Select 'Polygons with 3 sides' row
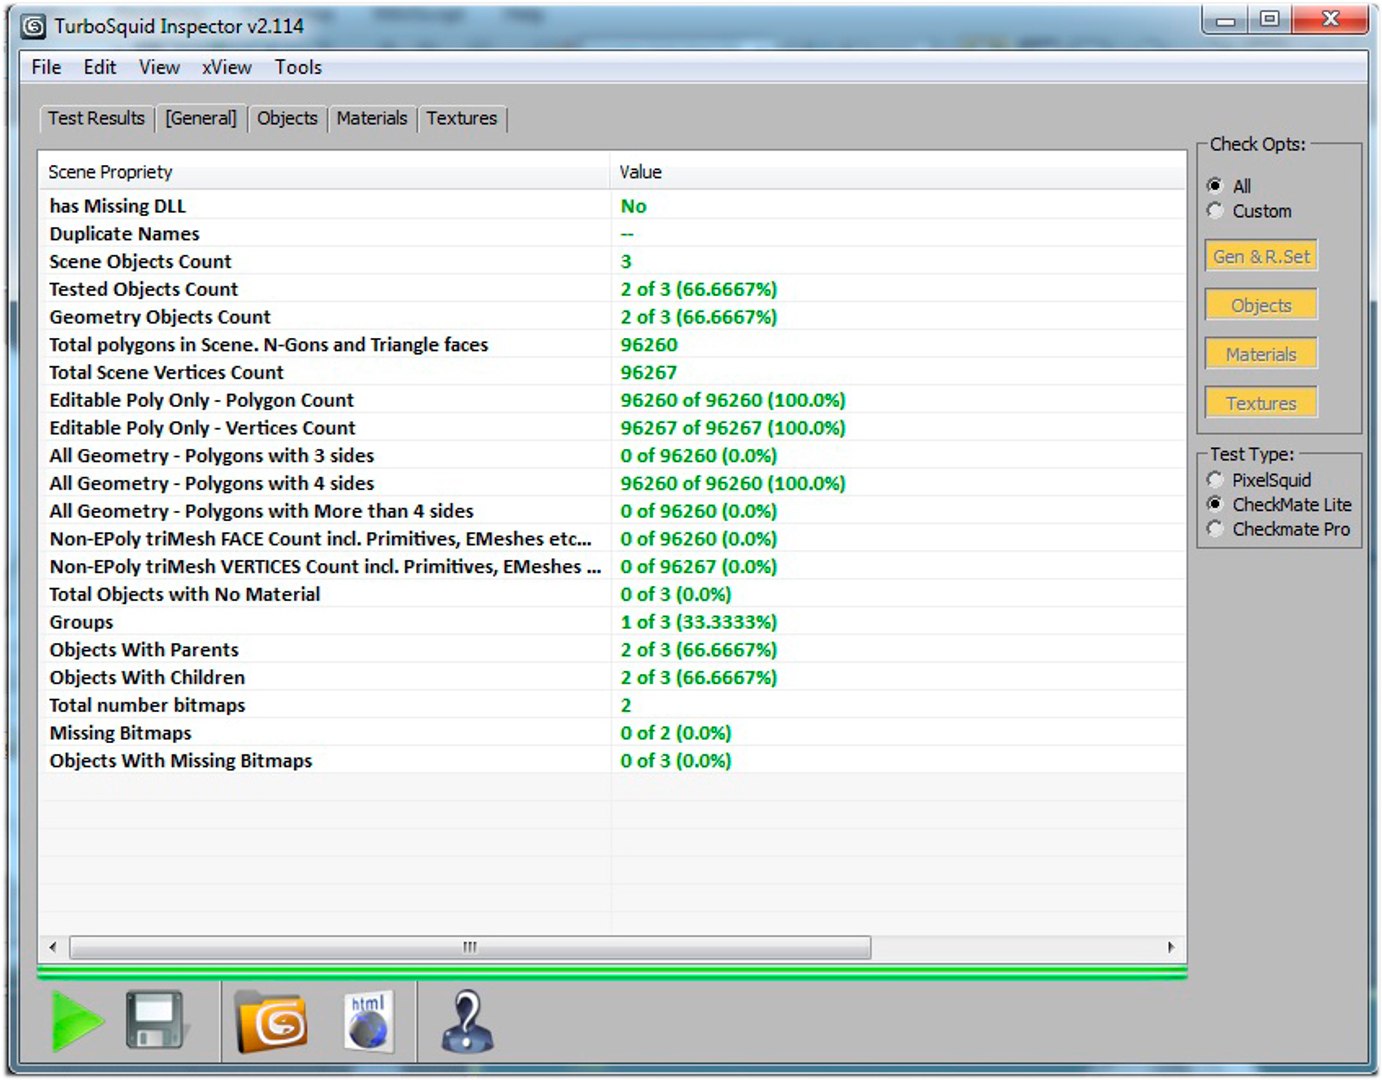Image resolution: width=1382 pixels, height=1080 pixels. tap(612, 456)
